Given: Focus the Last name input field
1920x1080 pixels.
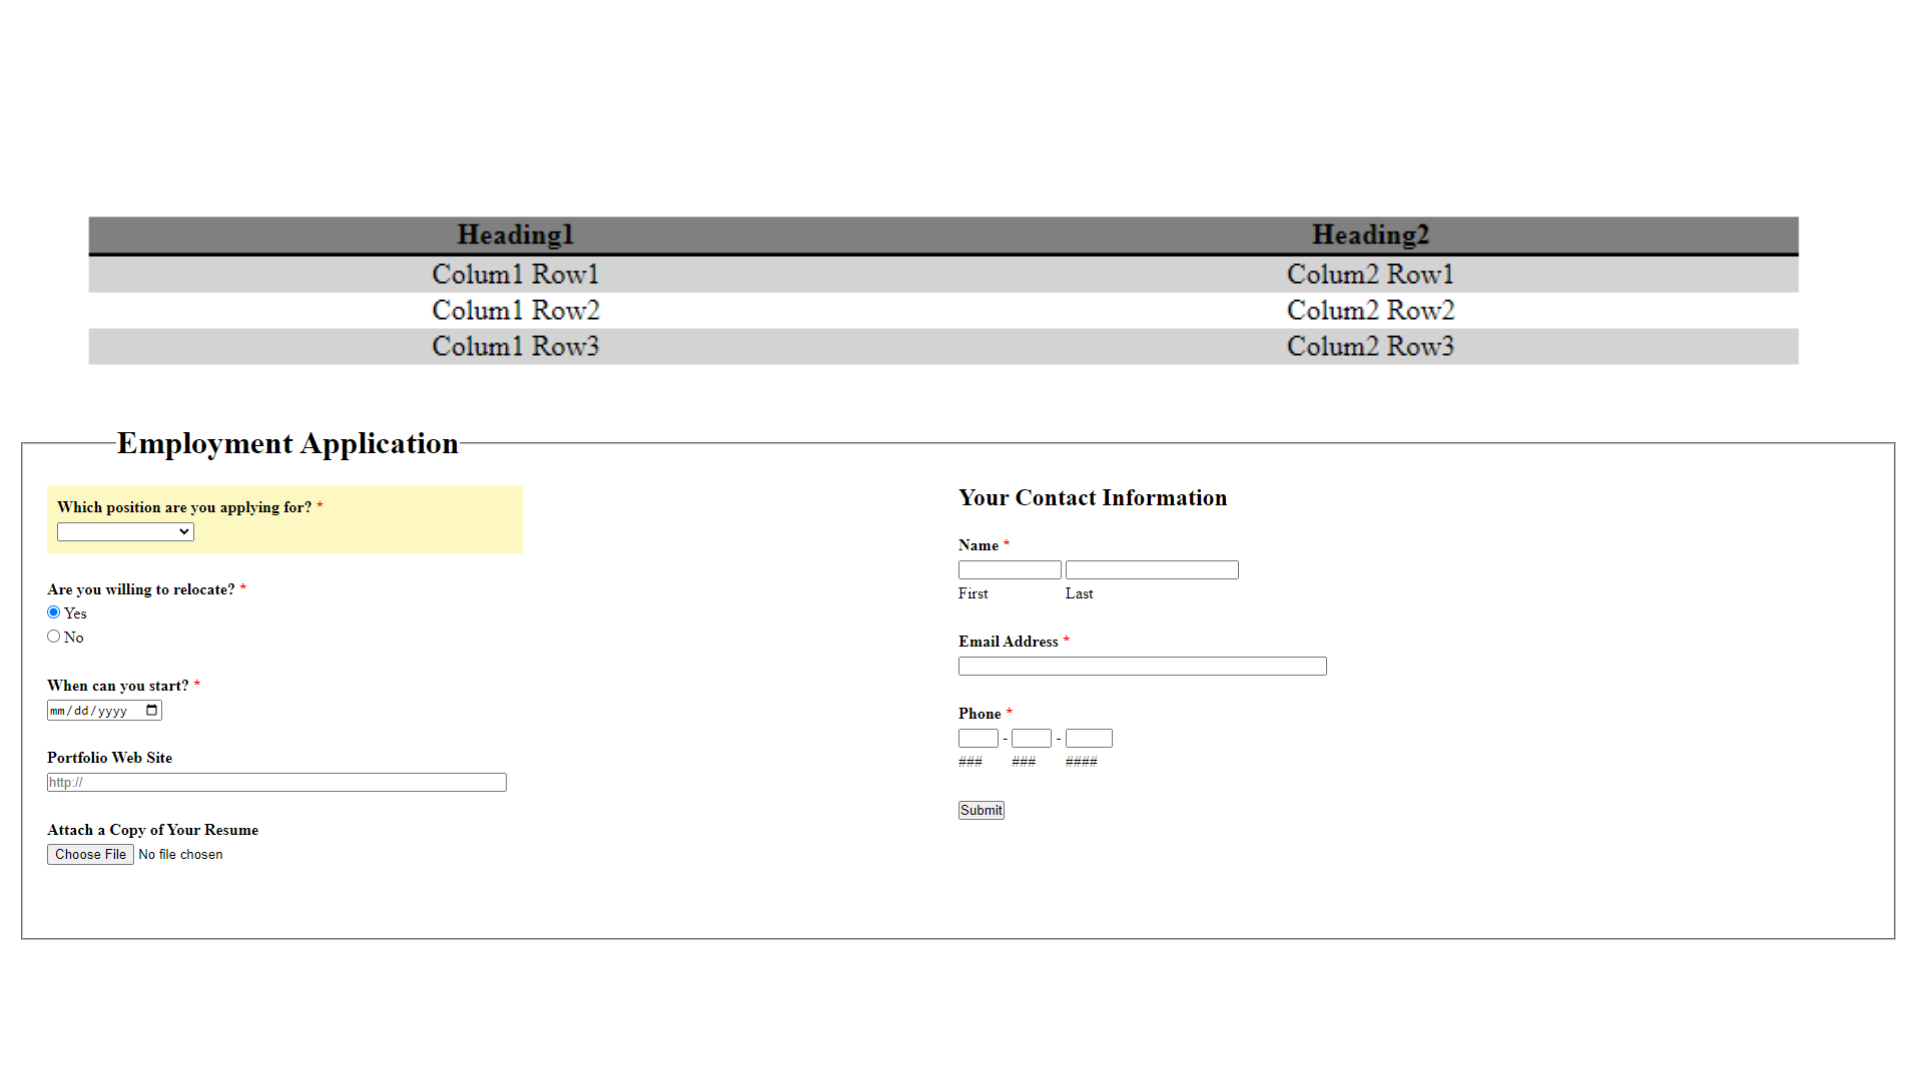Looking at the screenshot, I should pyautogui.click(x=1152, y=570).
